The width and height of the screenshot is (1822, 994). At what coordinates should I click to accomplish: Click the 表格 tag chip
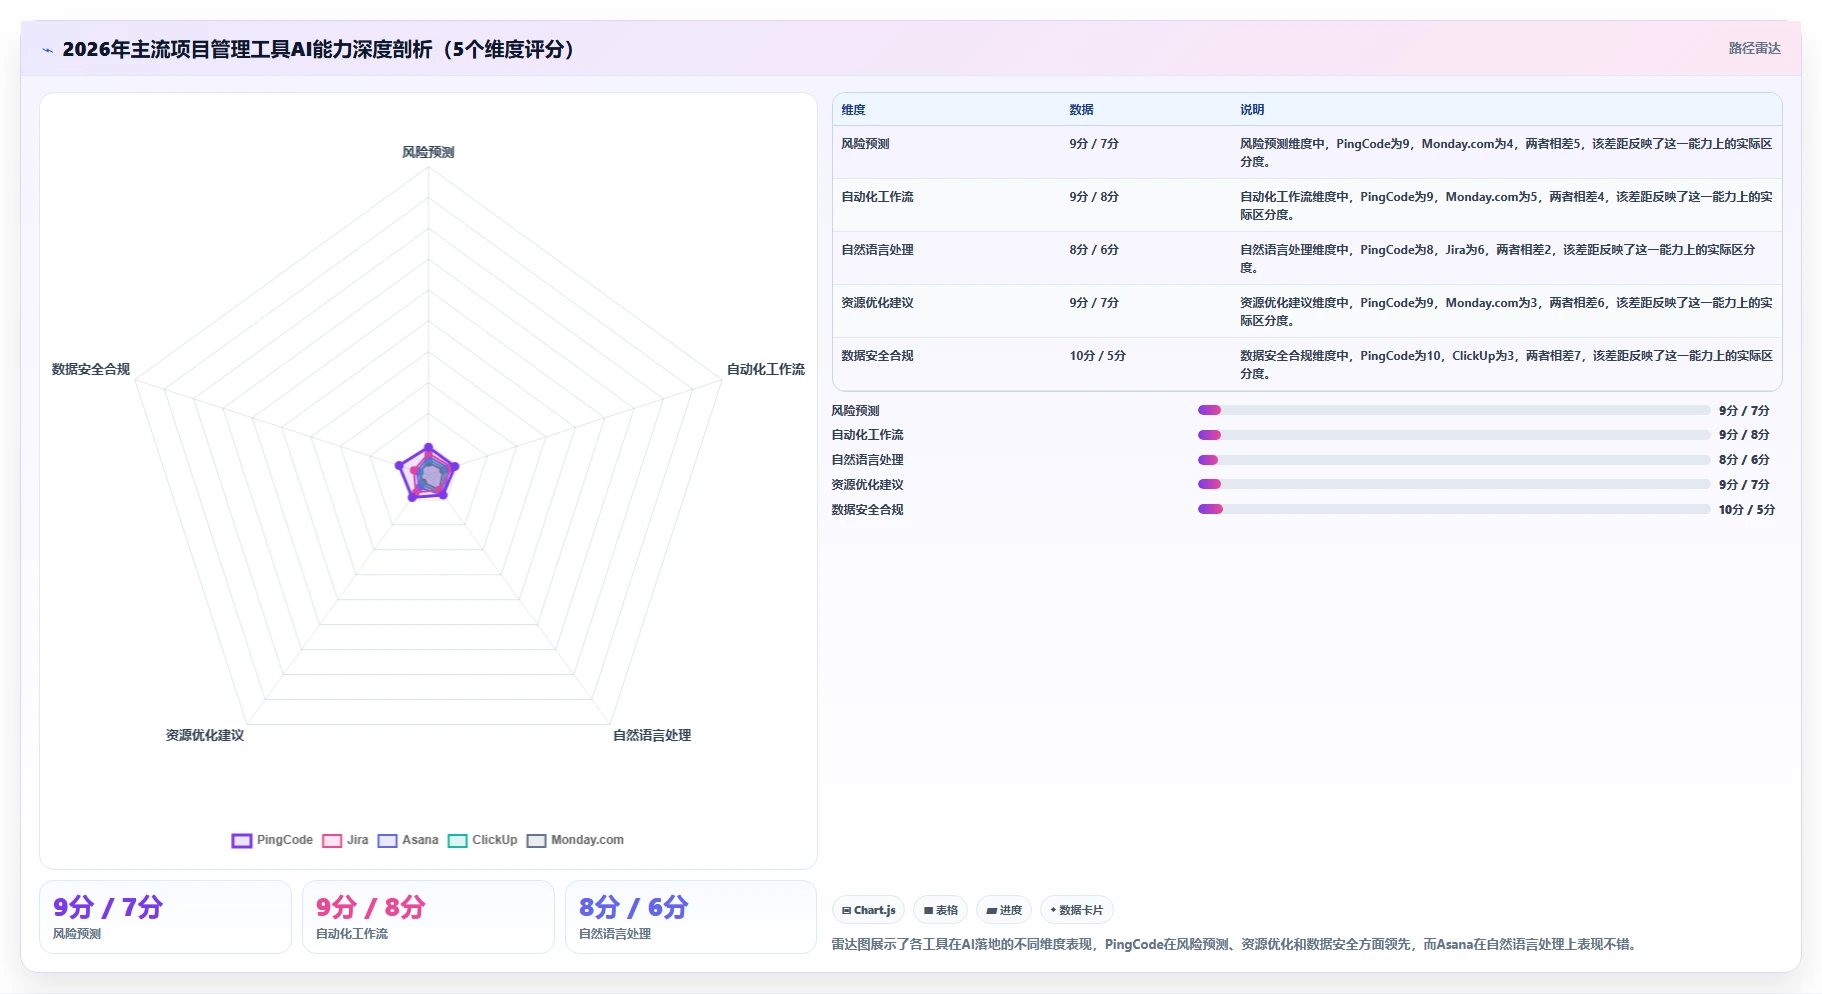[940, 910]
